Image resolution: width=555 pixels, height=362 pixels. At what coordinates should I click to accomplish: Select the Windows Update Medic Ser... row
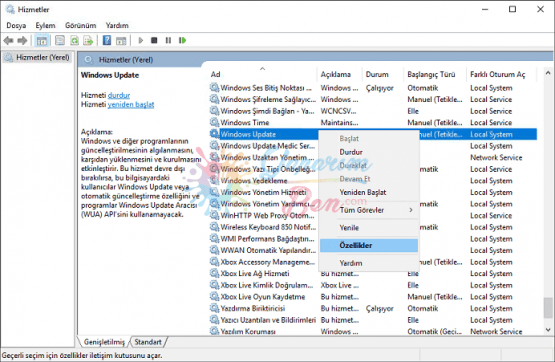[x=268, y=146]
